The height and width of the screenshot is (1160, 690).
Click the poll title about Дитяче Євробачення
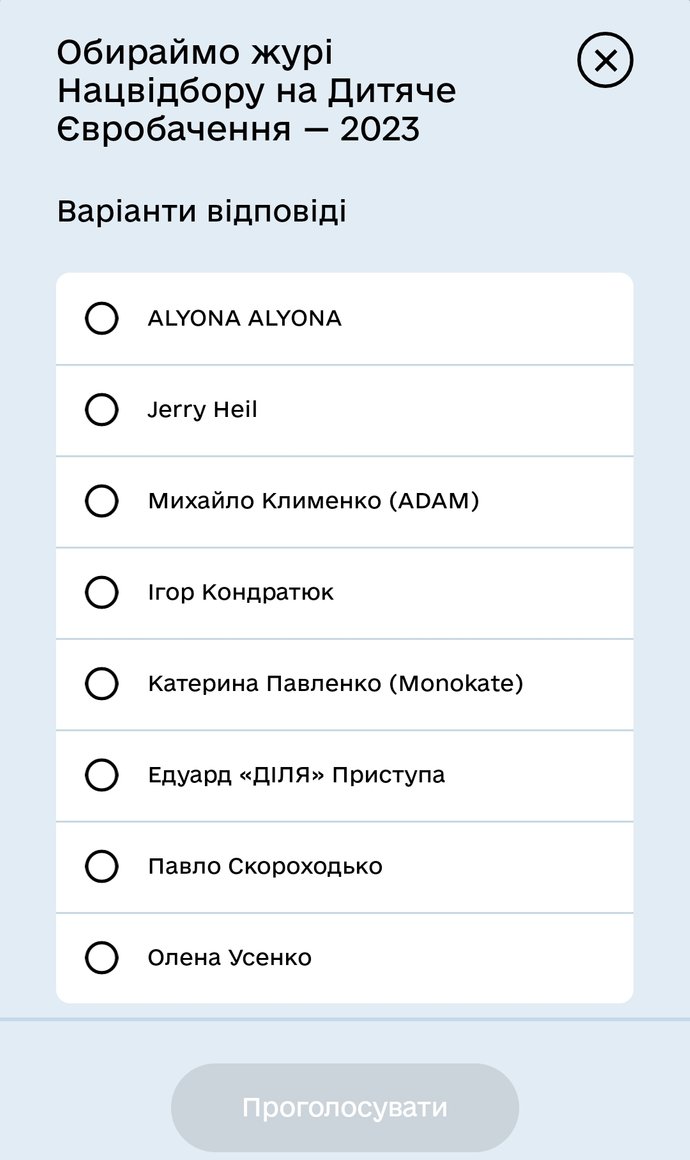pos(256,91)
